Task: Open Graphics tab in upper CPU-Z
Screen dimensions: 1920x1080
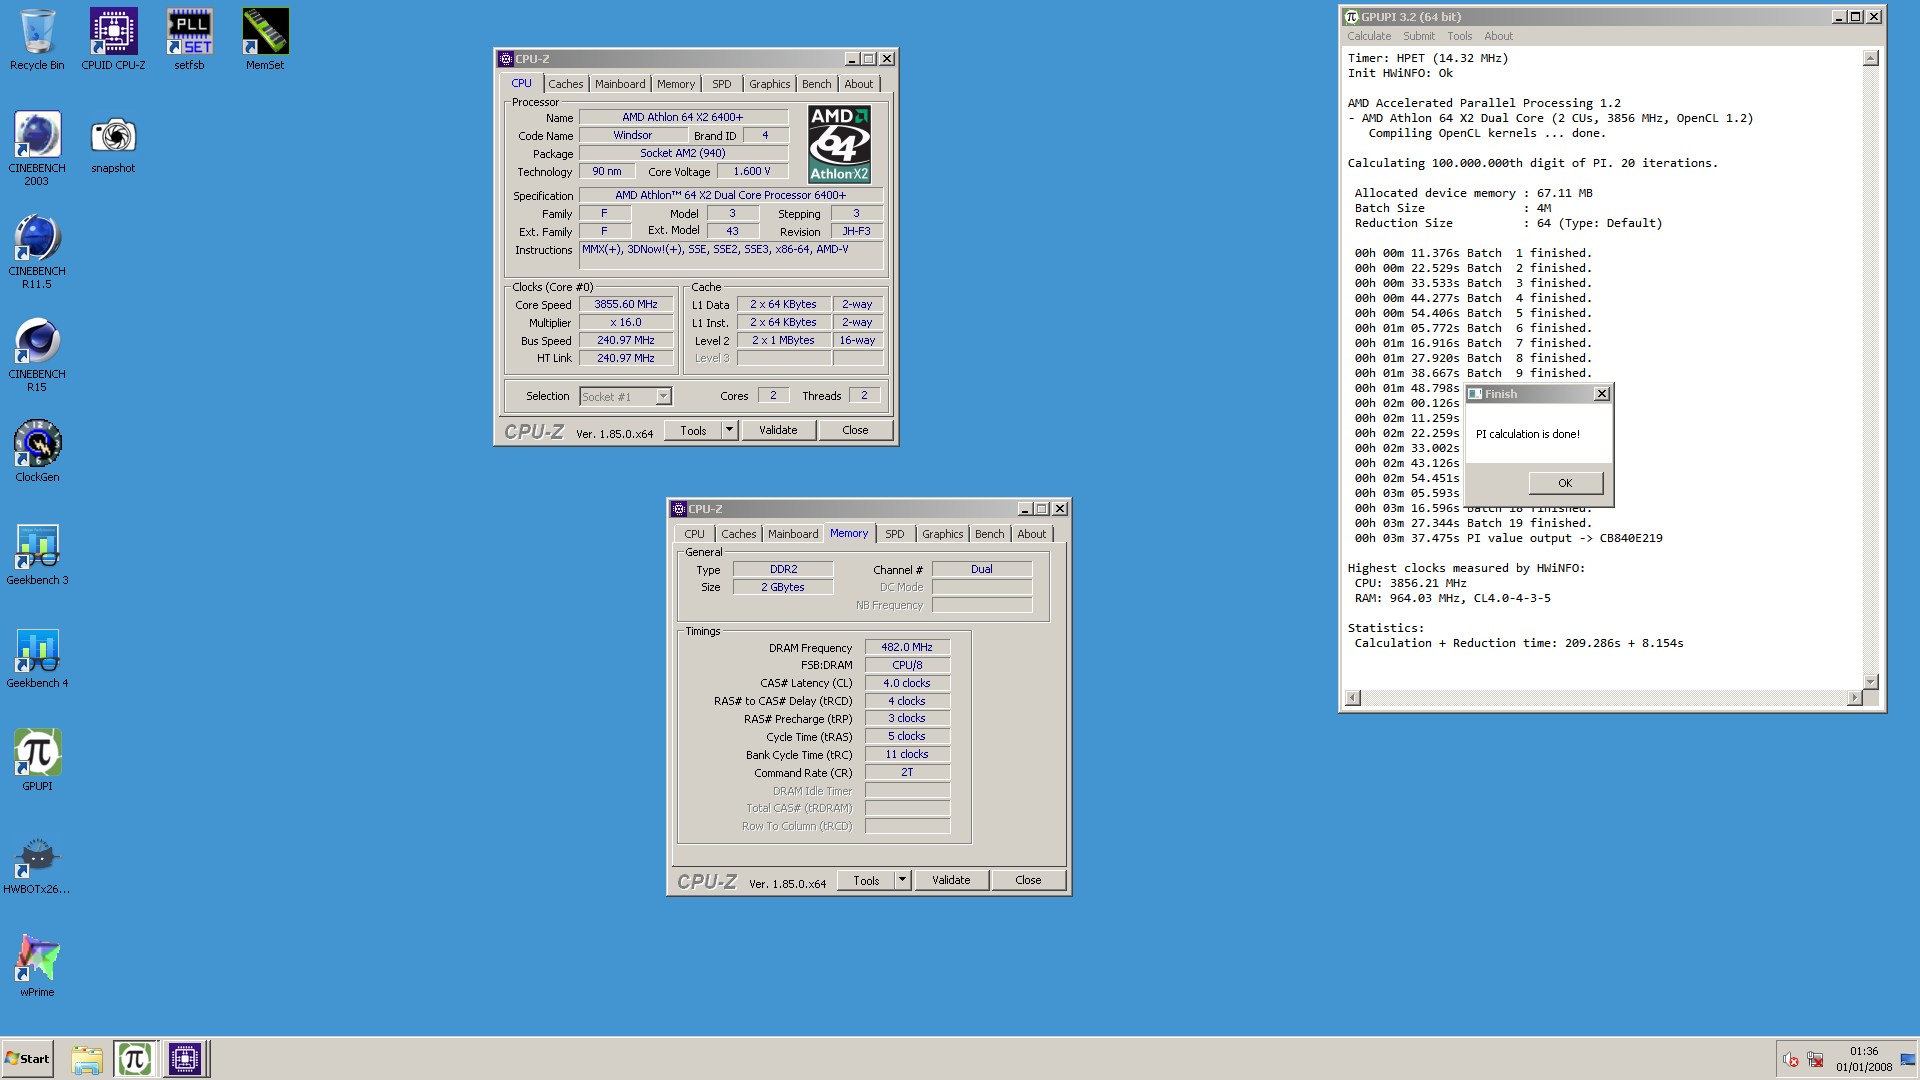Action: 770,84
